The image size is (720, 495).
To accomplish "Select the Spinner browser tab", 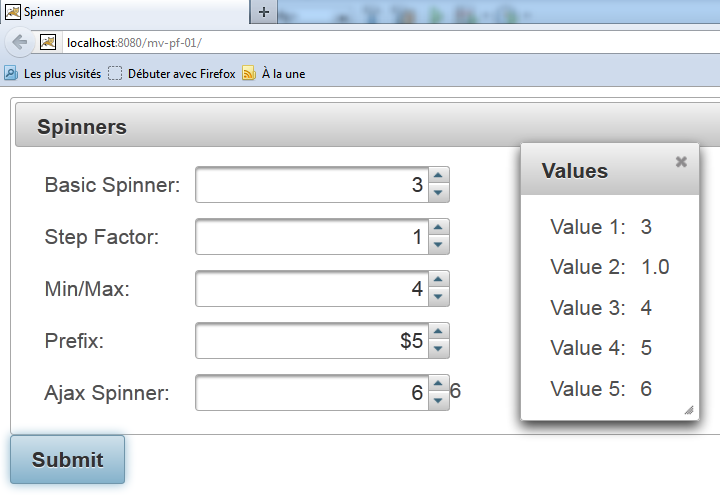I will [120, 12].
